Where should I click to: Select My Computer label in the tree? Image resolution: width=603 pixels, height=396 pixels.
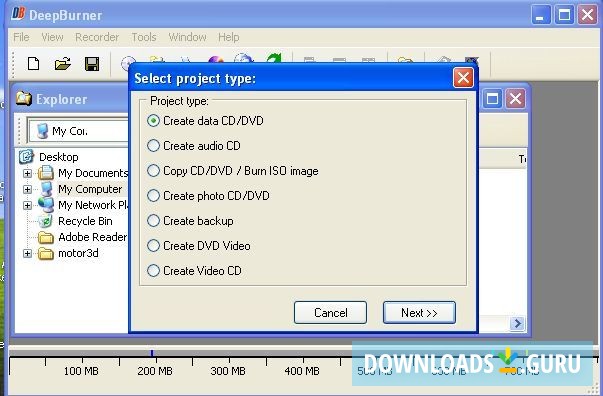click(x=90, y=189)
